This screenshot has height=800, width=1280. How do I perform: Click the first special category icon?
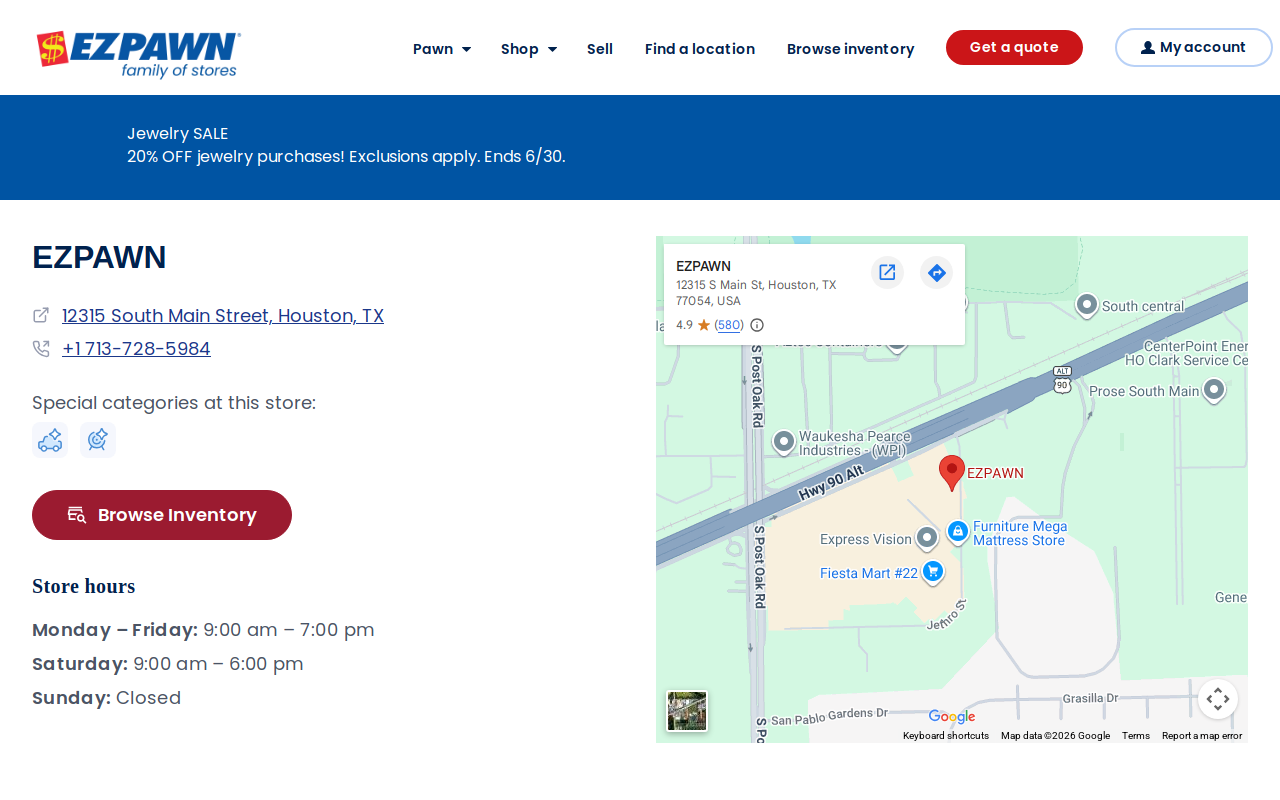click(x=50, y=440)
